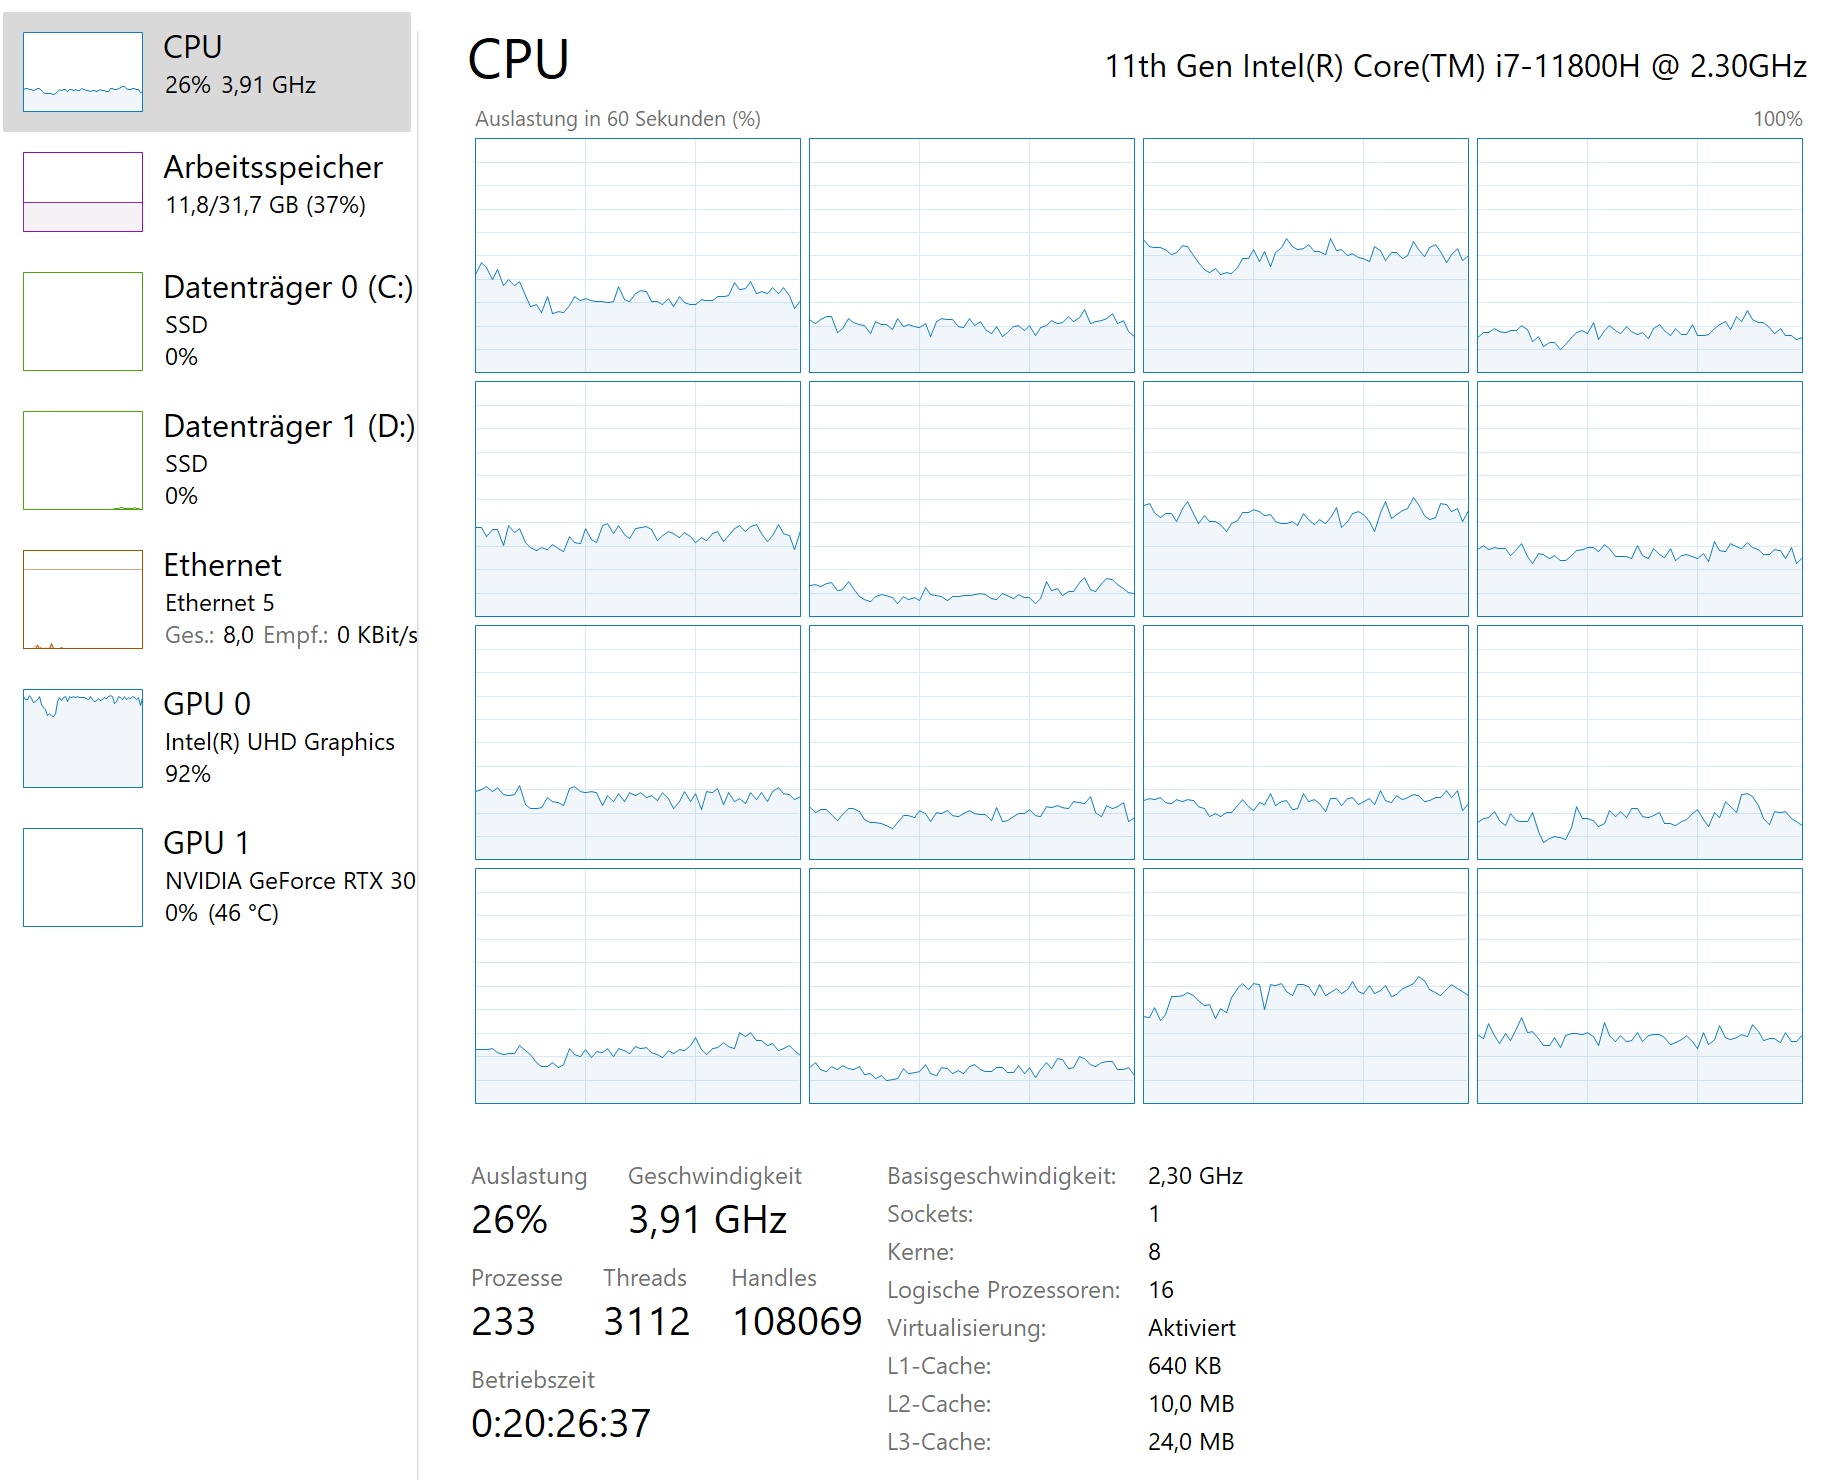Open the Arbeitsspeicher memory graph thumbnail
The width and height of the screenshot is (1832, 1480).
[x=83, y=191]
